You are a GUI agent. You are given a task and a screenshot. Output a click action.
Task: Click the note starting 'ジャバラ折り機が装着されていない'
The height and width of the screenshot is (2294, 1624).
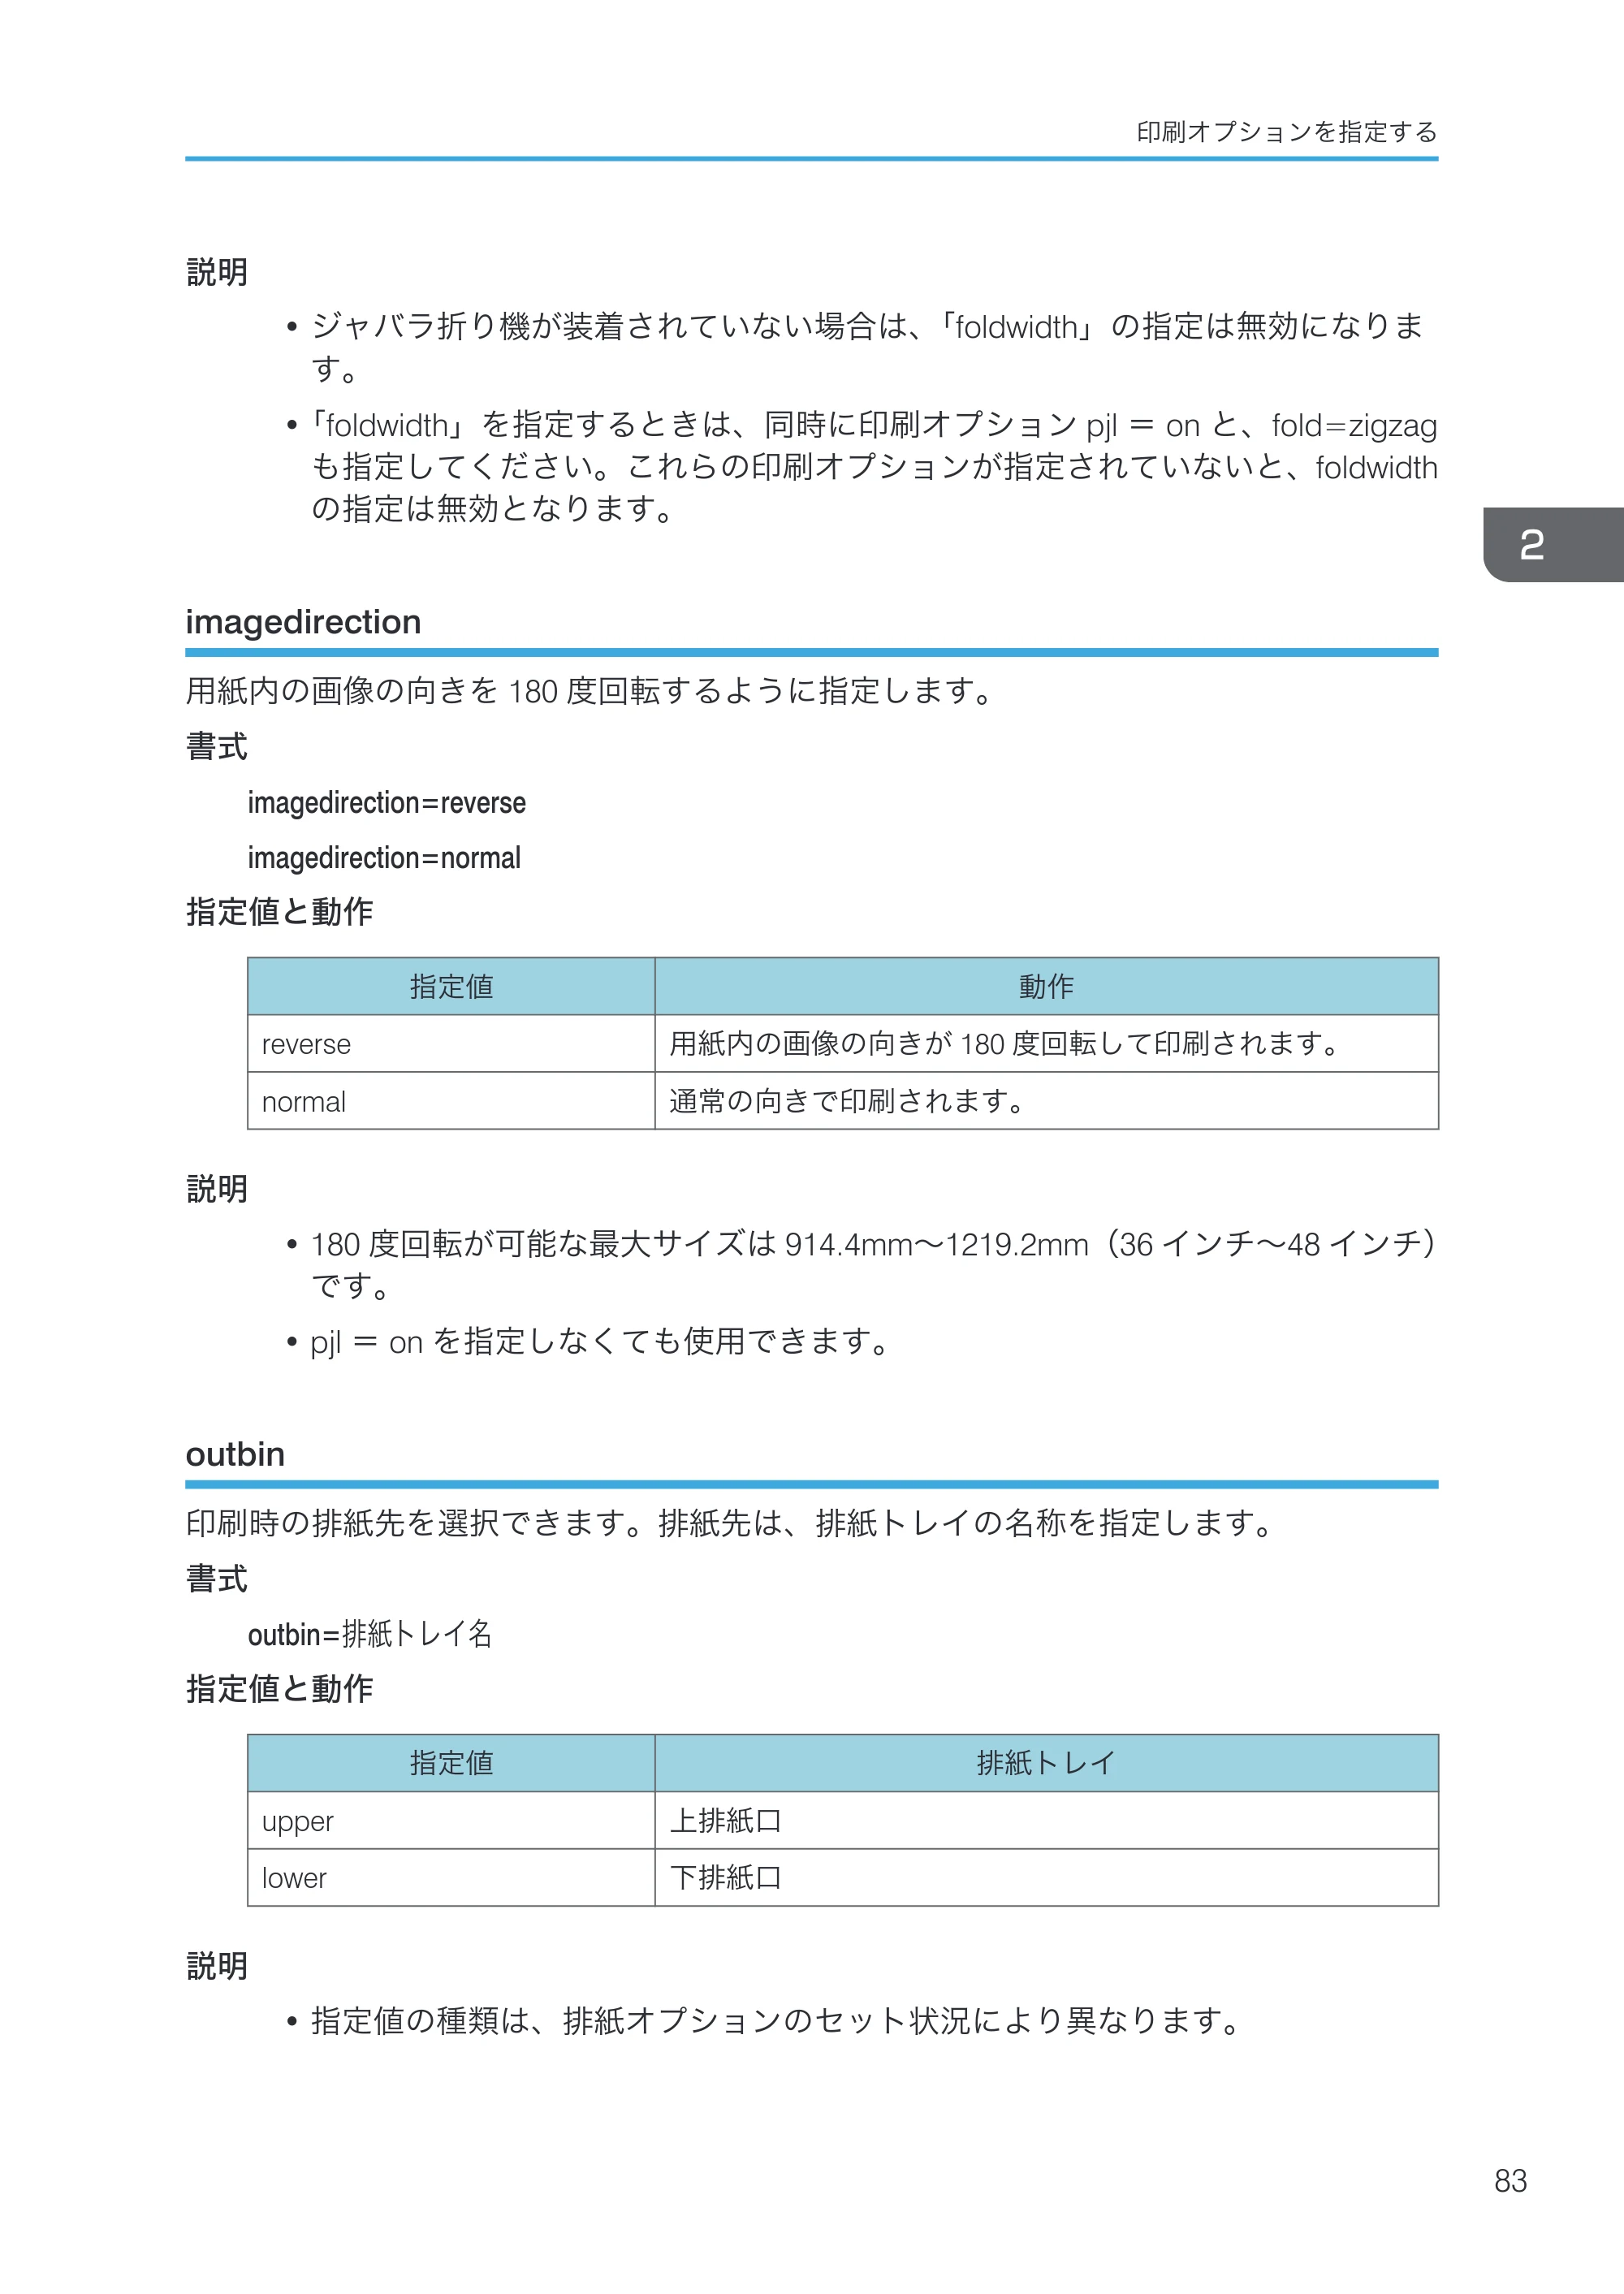pos(868,347)
